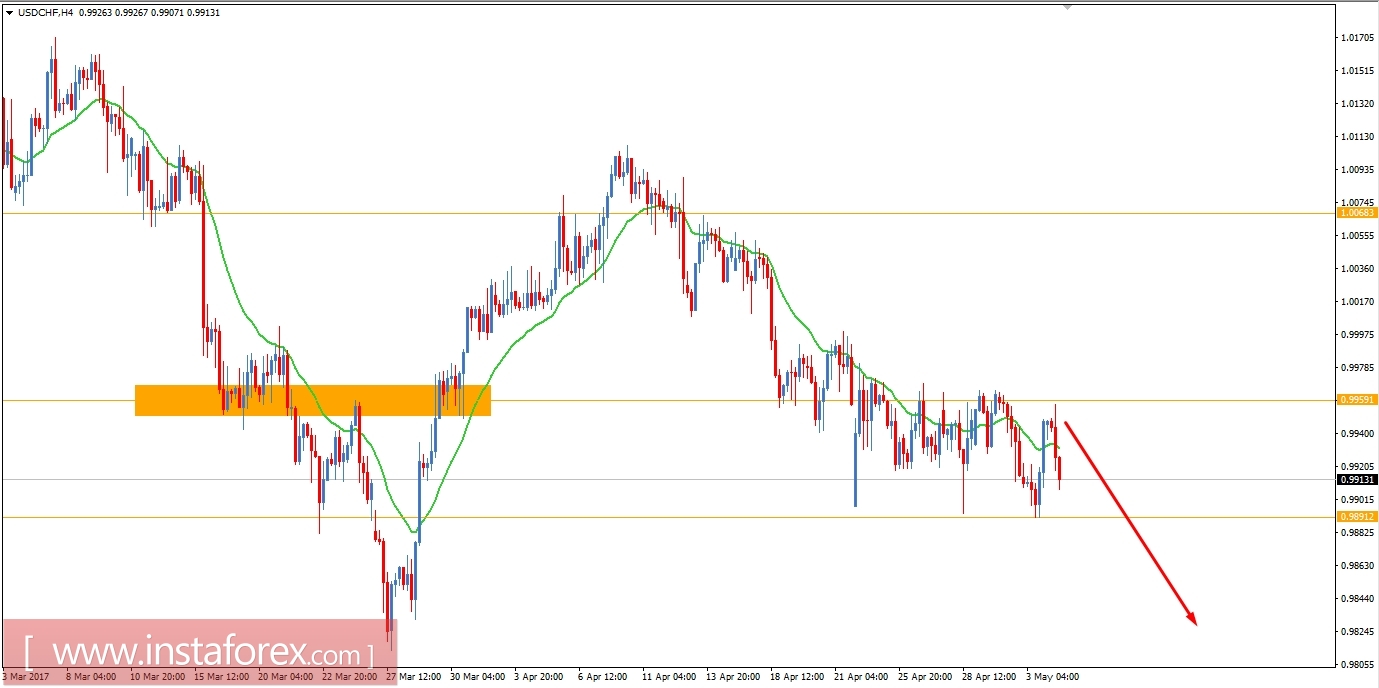Click the 1.01705 price axis label
This screenshot has height=688, width=1379.
point(1358,38)
